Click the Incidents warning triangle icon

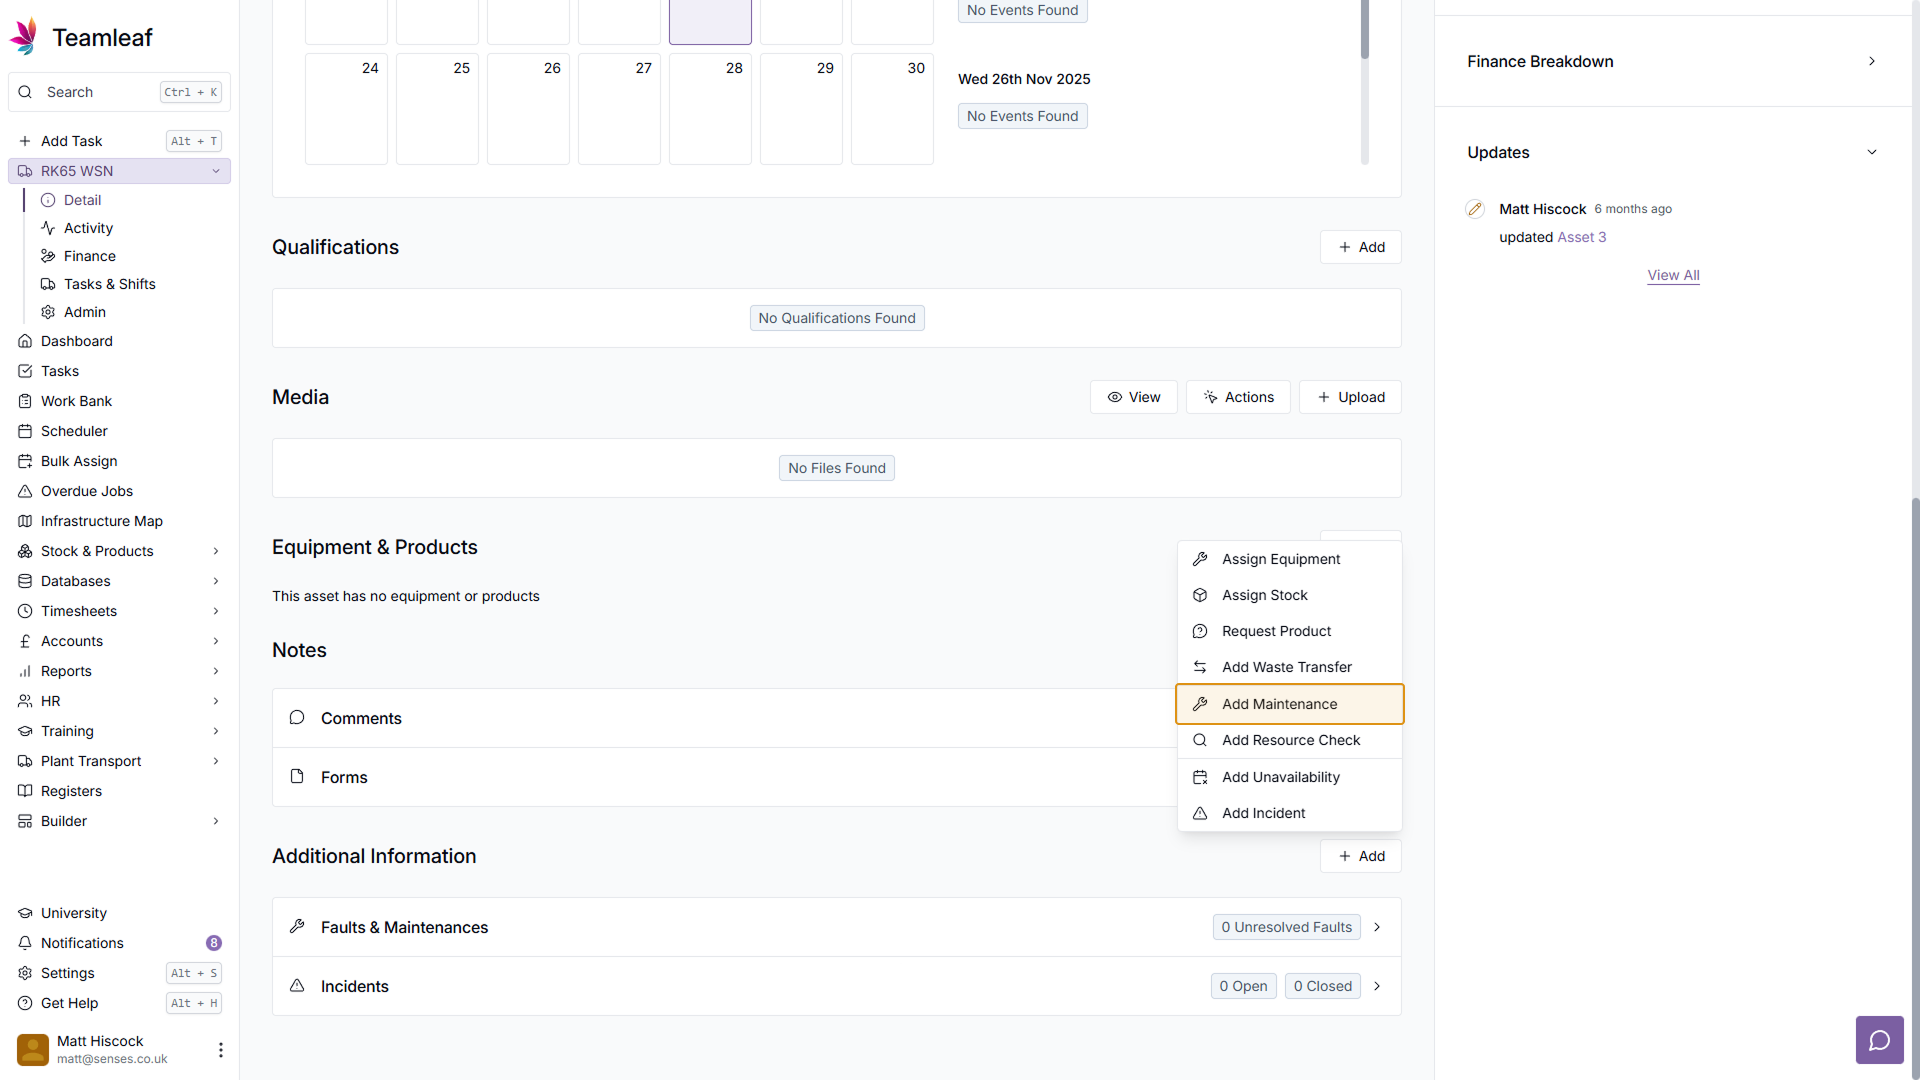point(297,986)
